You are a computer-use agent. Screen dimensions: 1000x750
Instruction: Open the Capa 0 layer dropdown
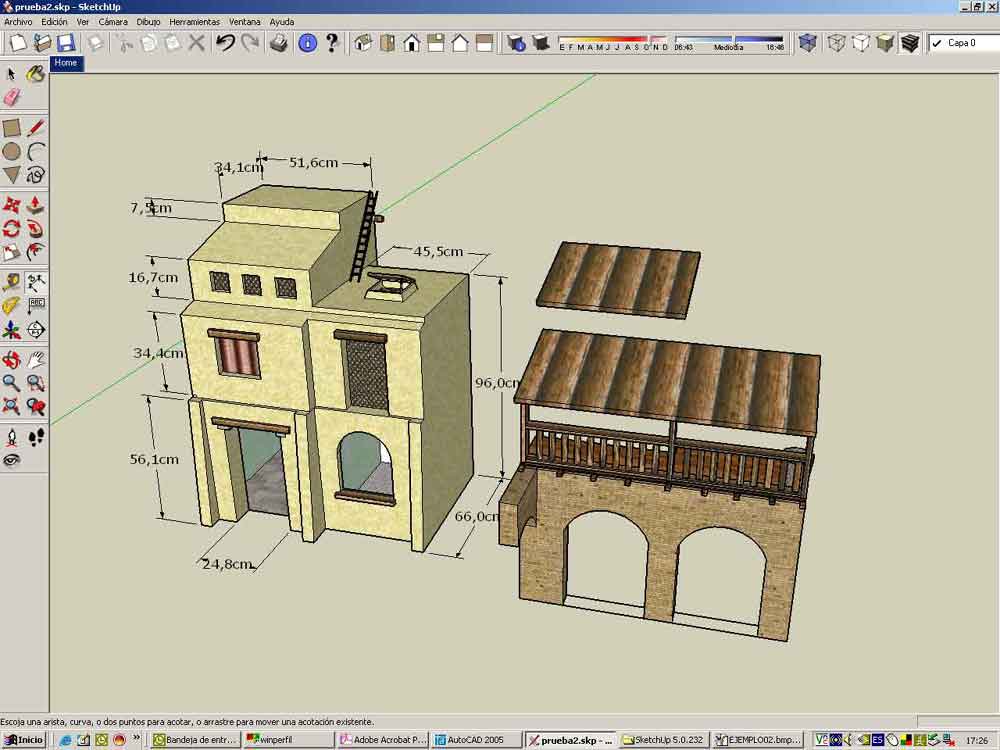[961, 43]
